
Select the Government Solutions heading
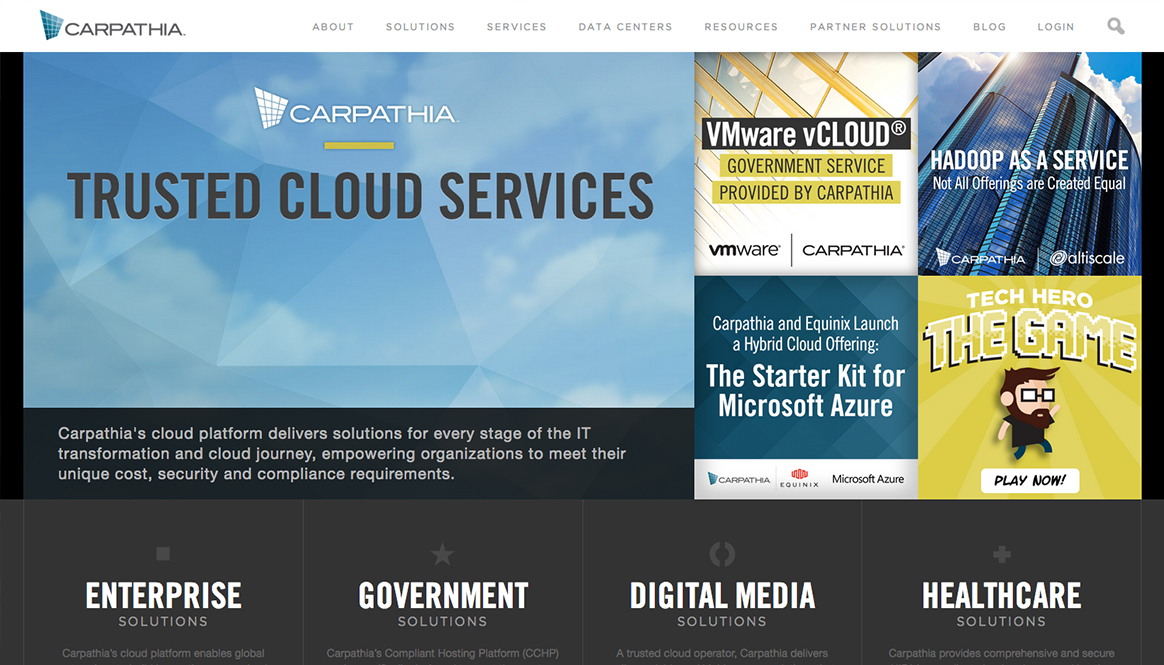point(442,605)
